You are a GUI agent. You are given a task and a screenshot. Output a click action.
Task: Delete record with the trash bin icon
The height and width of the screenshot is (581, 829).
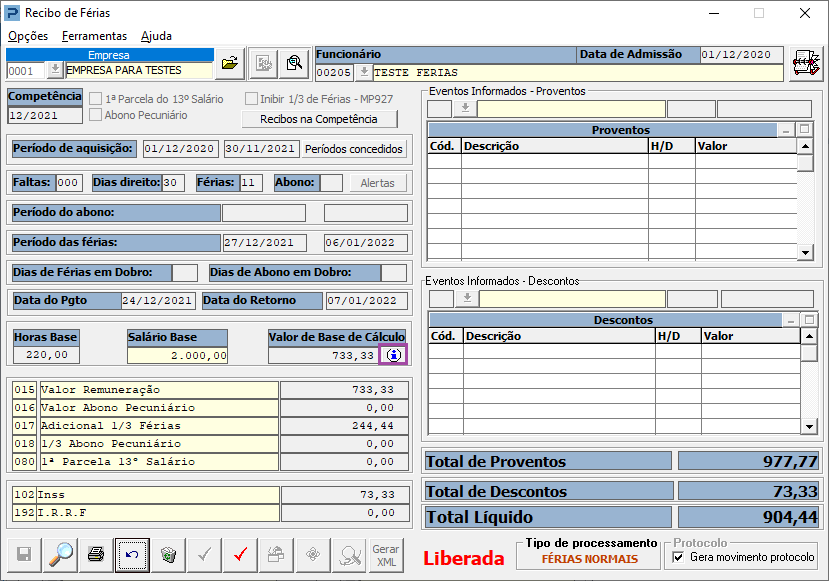pos(168,554)
